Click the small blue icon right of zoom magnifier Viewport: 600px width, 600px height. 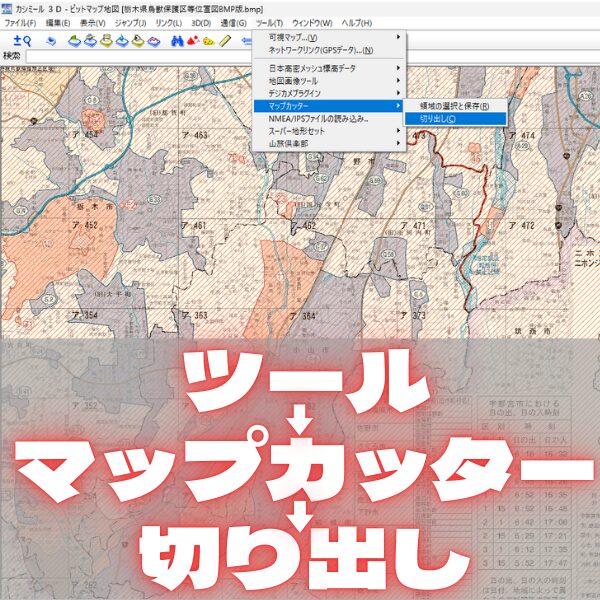pos(50,41)
